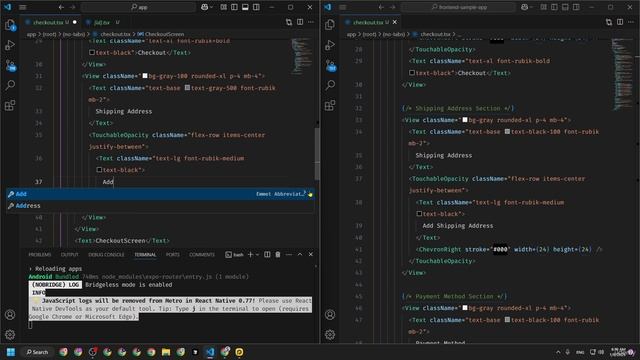Switch to the DEBUG CONSOLE tab
Viewport: 640px width, 360px height.
pyautogui.click(x=106, y=255)
